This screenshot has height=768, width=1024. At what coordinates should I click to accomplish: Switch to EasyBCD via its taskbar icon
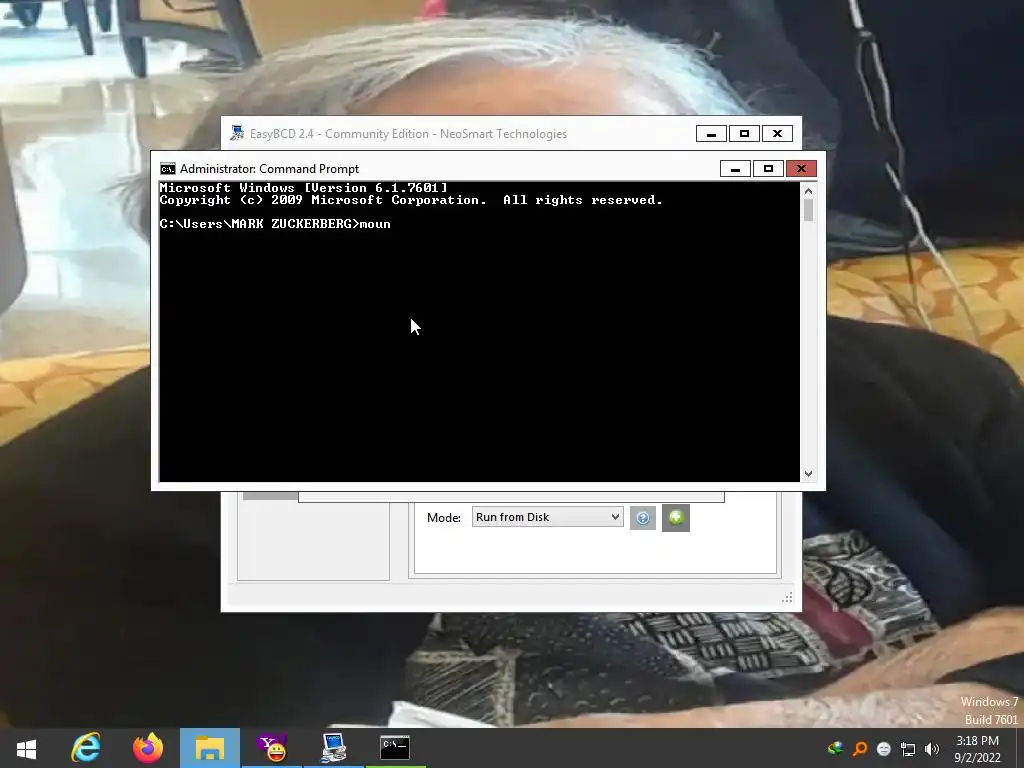(334, 748)
